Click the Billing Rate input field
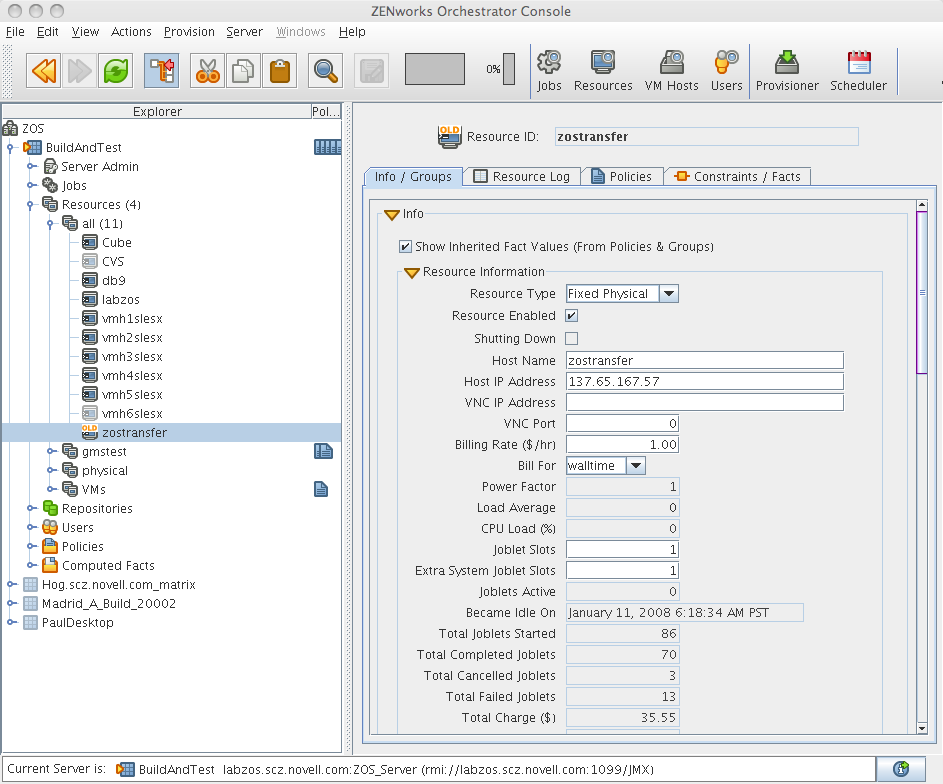 [x=622, y=444]
